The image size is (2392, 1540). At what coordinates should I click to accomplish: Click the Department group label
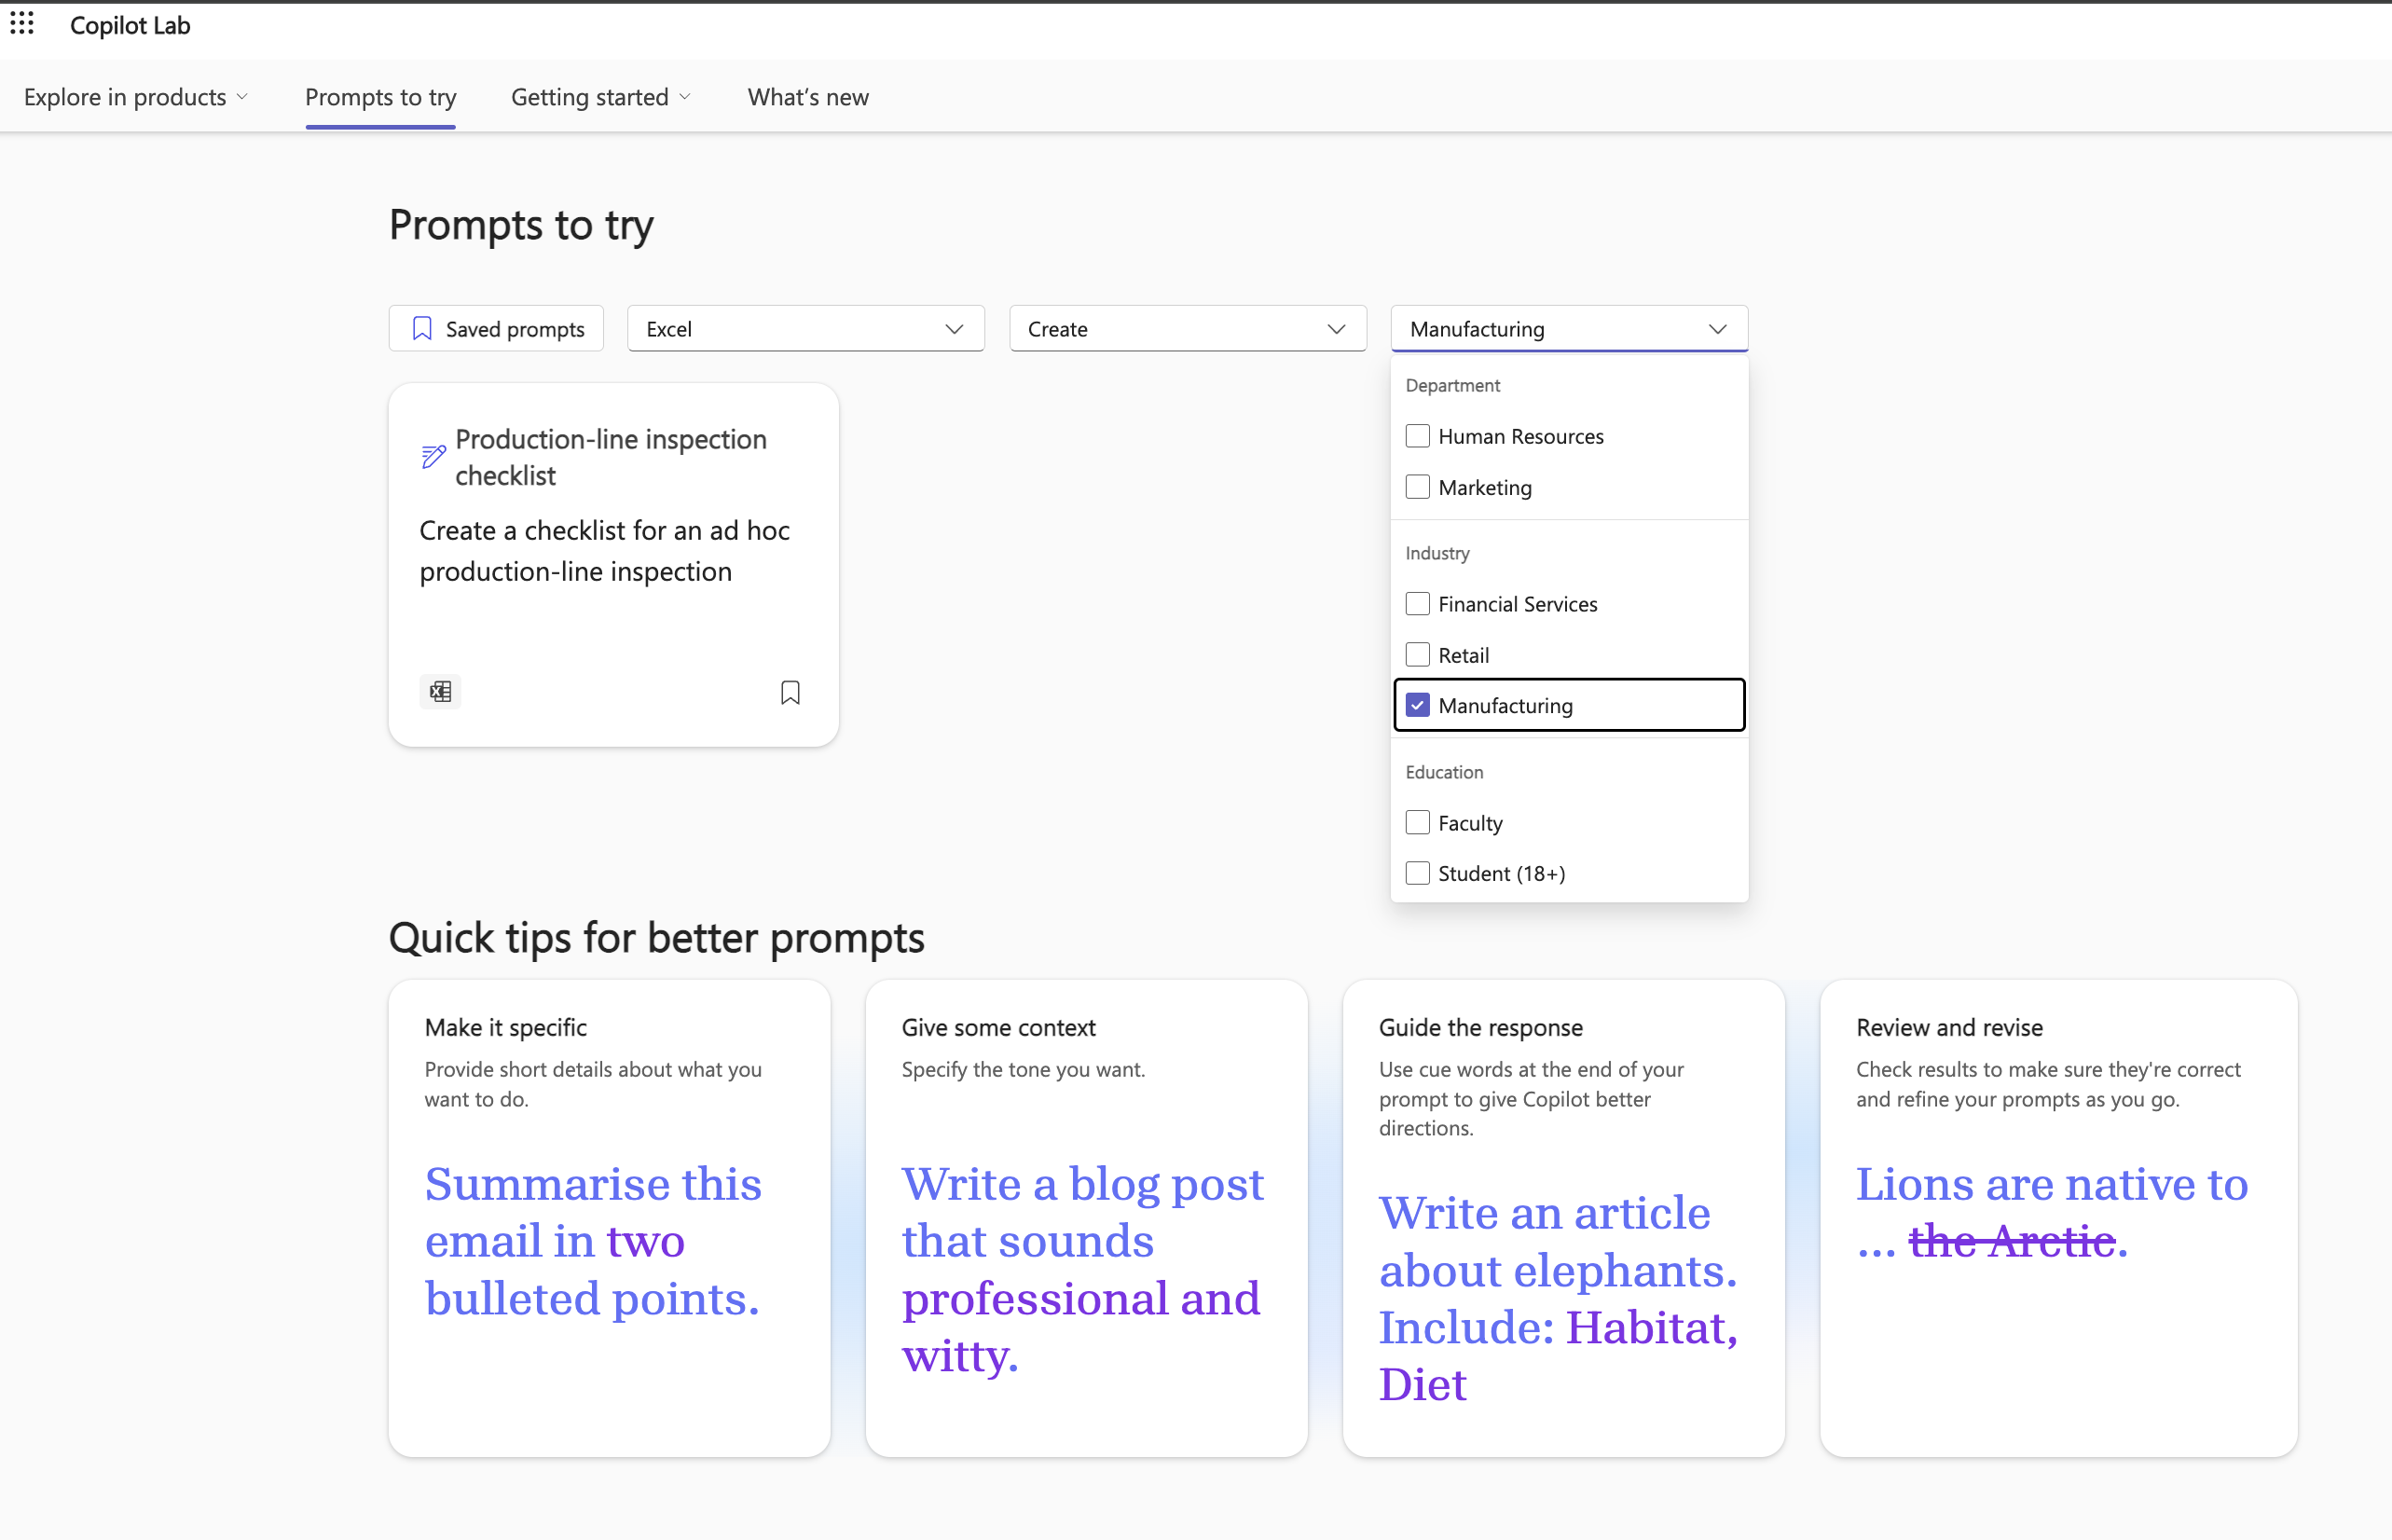point(1452,385)
